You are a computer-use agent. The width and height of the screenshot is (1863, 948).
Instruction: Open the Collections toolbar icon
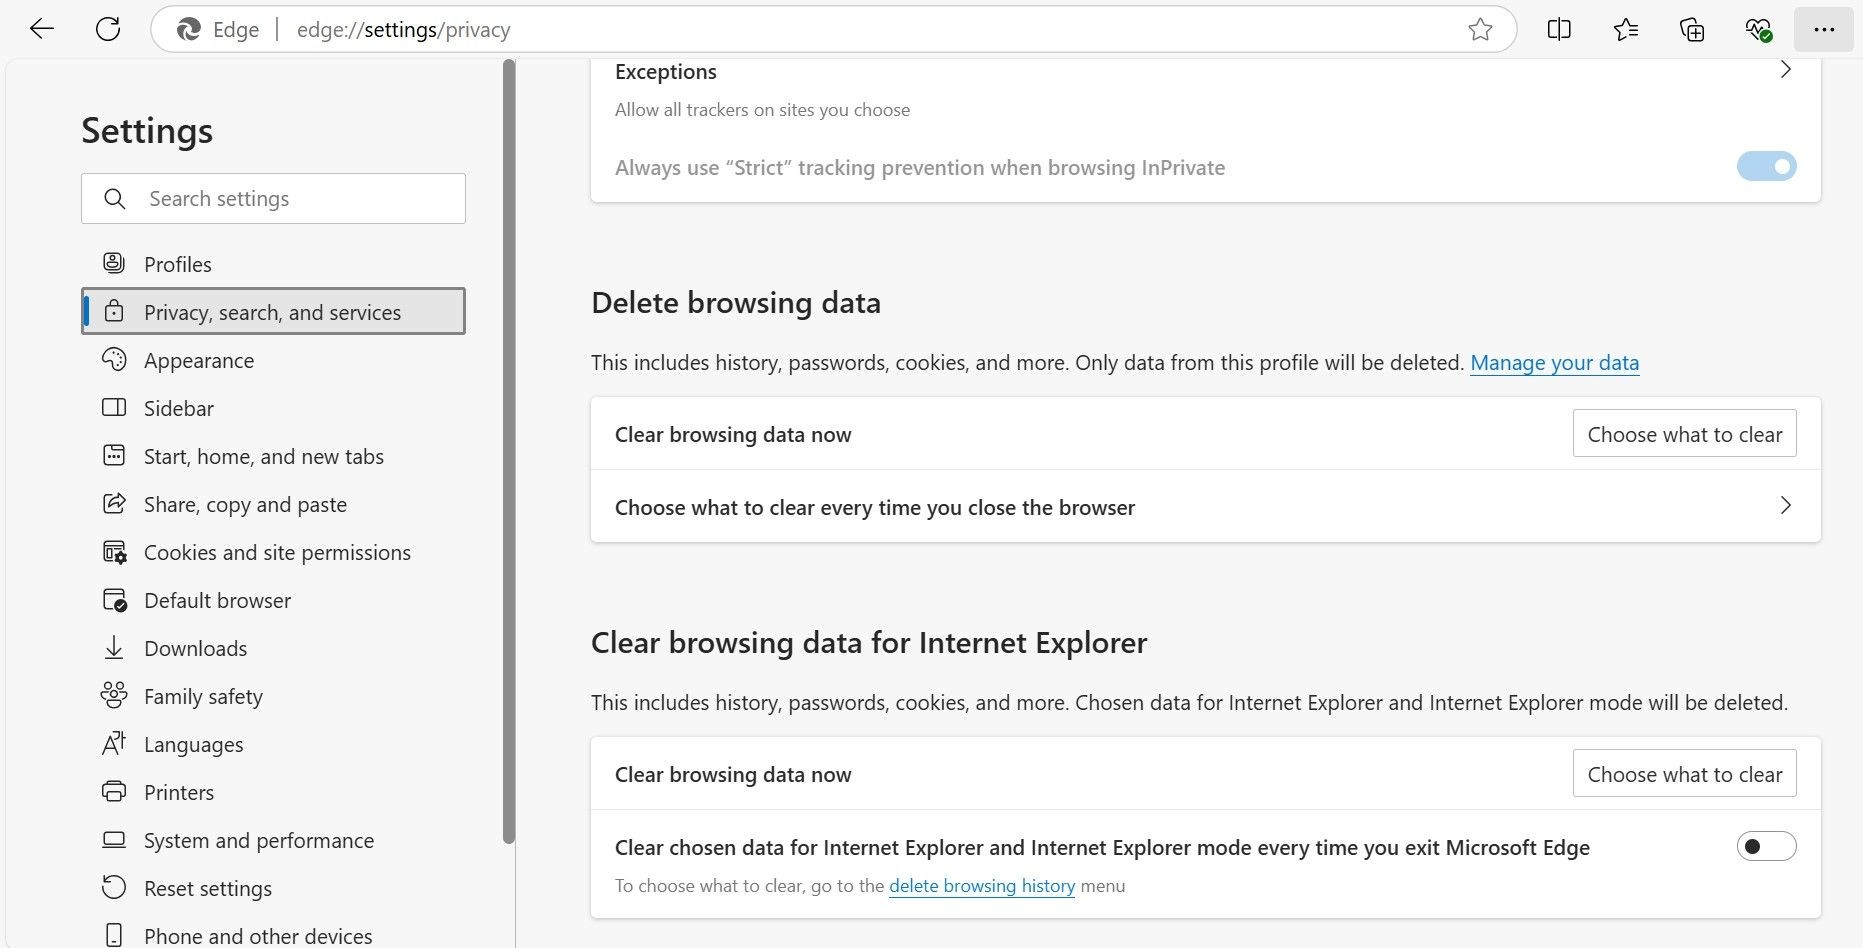1692,29
